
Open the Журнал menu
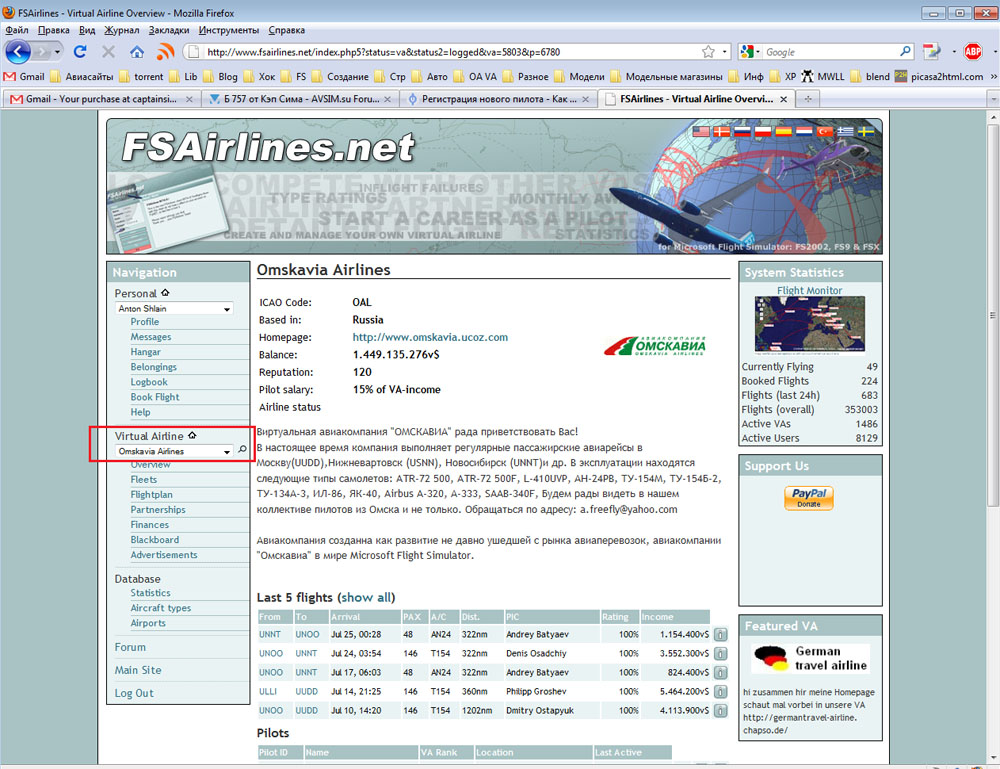(122, 30)
